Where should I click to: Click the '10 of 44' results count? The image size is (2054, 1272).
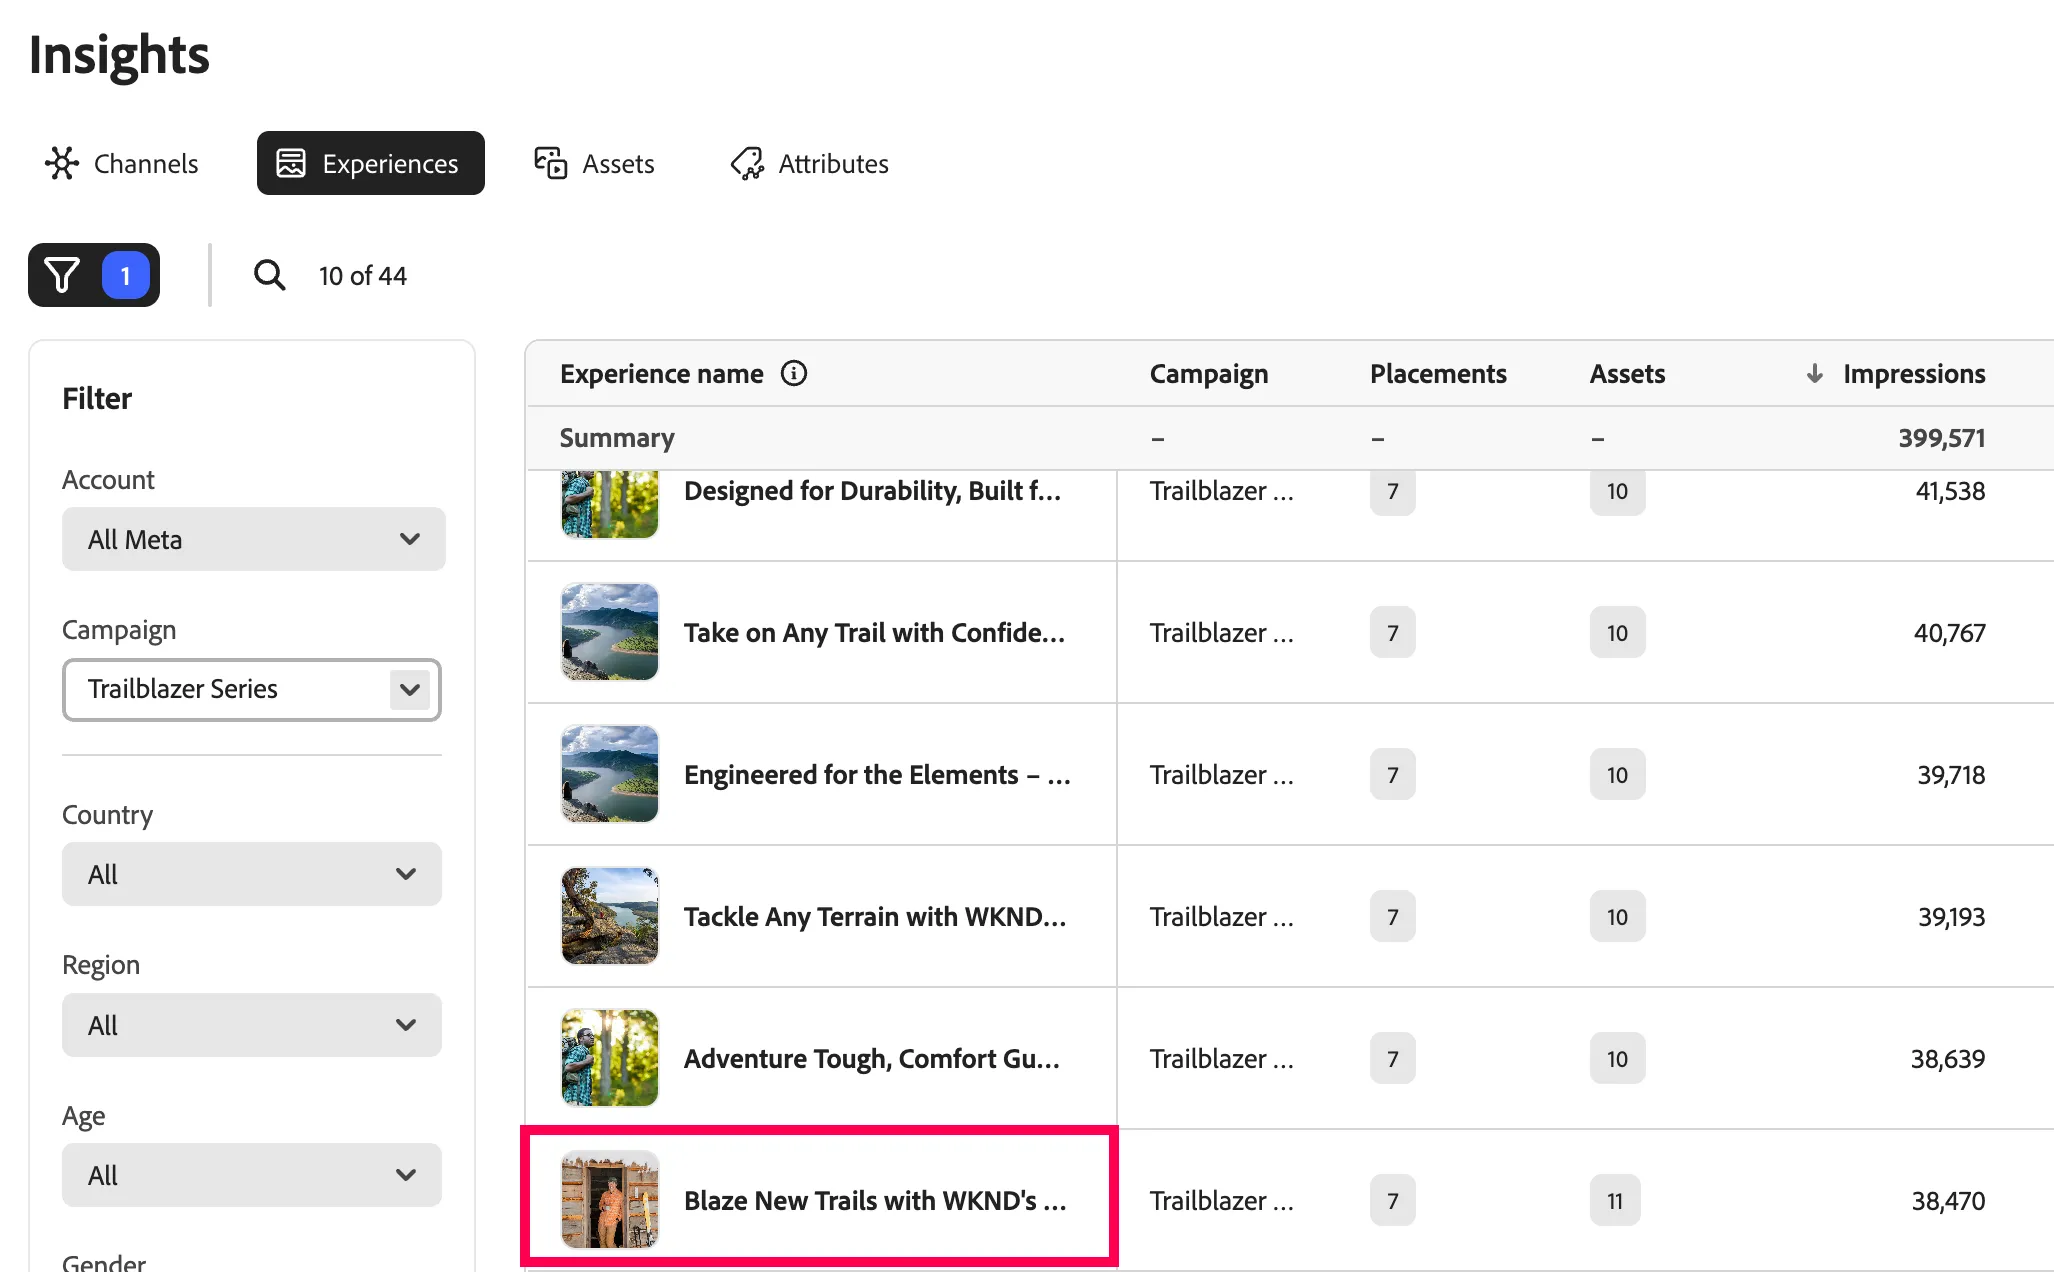click(x=363, y=275)
